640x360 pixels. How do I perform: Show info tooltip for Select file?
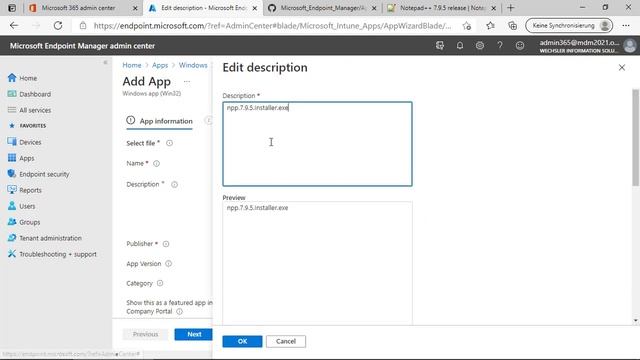pyautogui.click(x=169, y=143)
